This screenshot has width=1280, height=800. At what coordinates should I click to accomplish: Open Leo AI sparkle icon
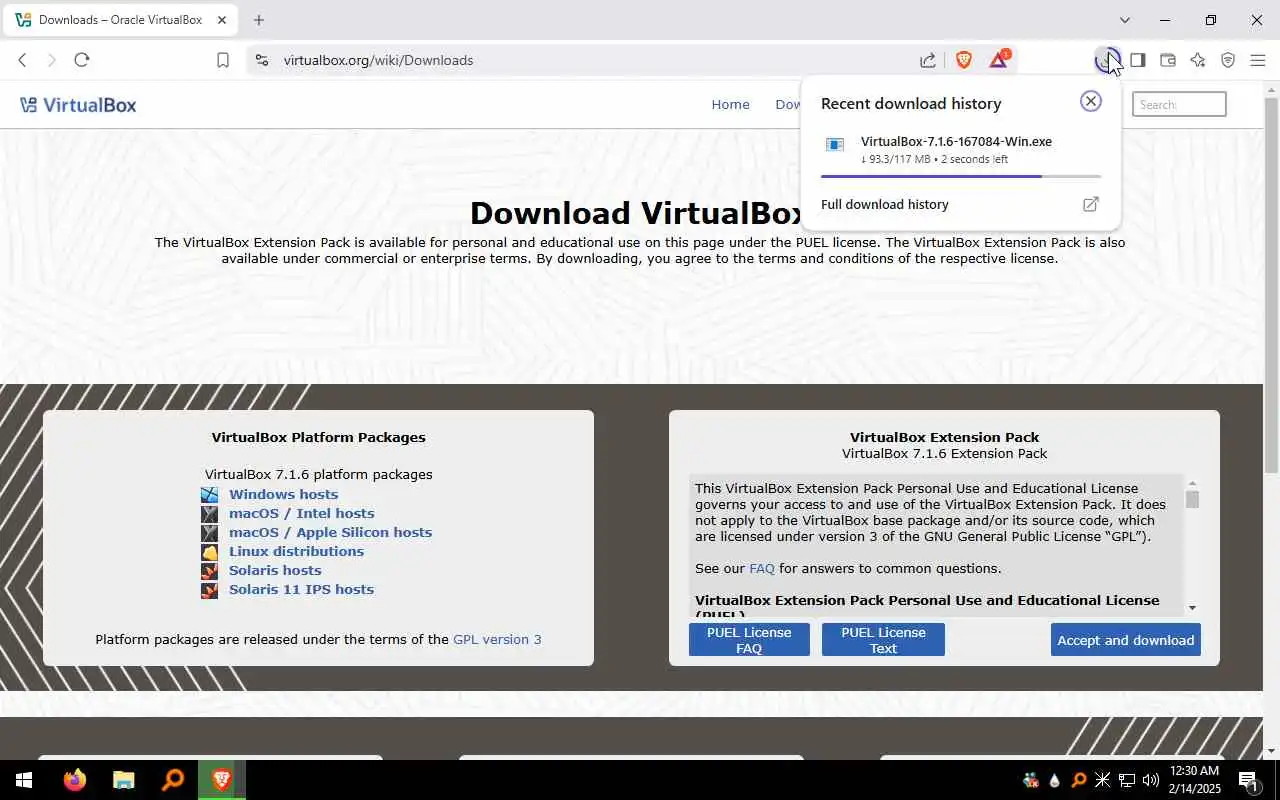point(1198,60)
